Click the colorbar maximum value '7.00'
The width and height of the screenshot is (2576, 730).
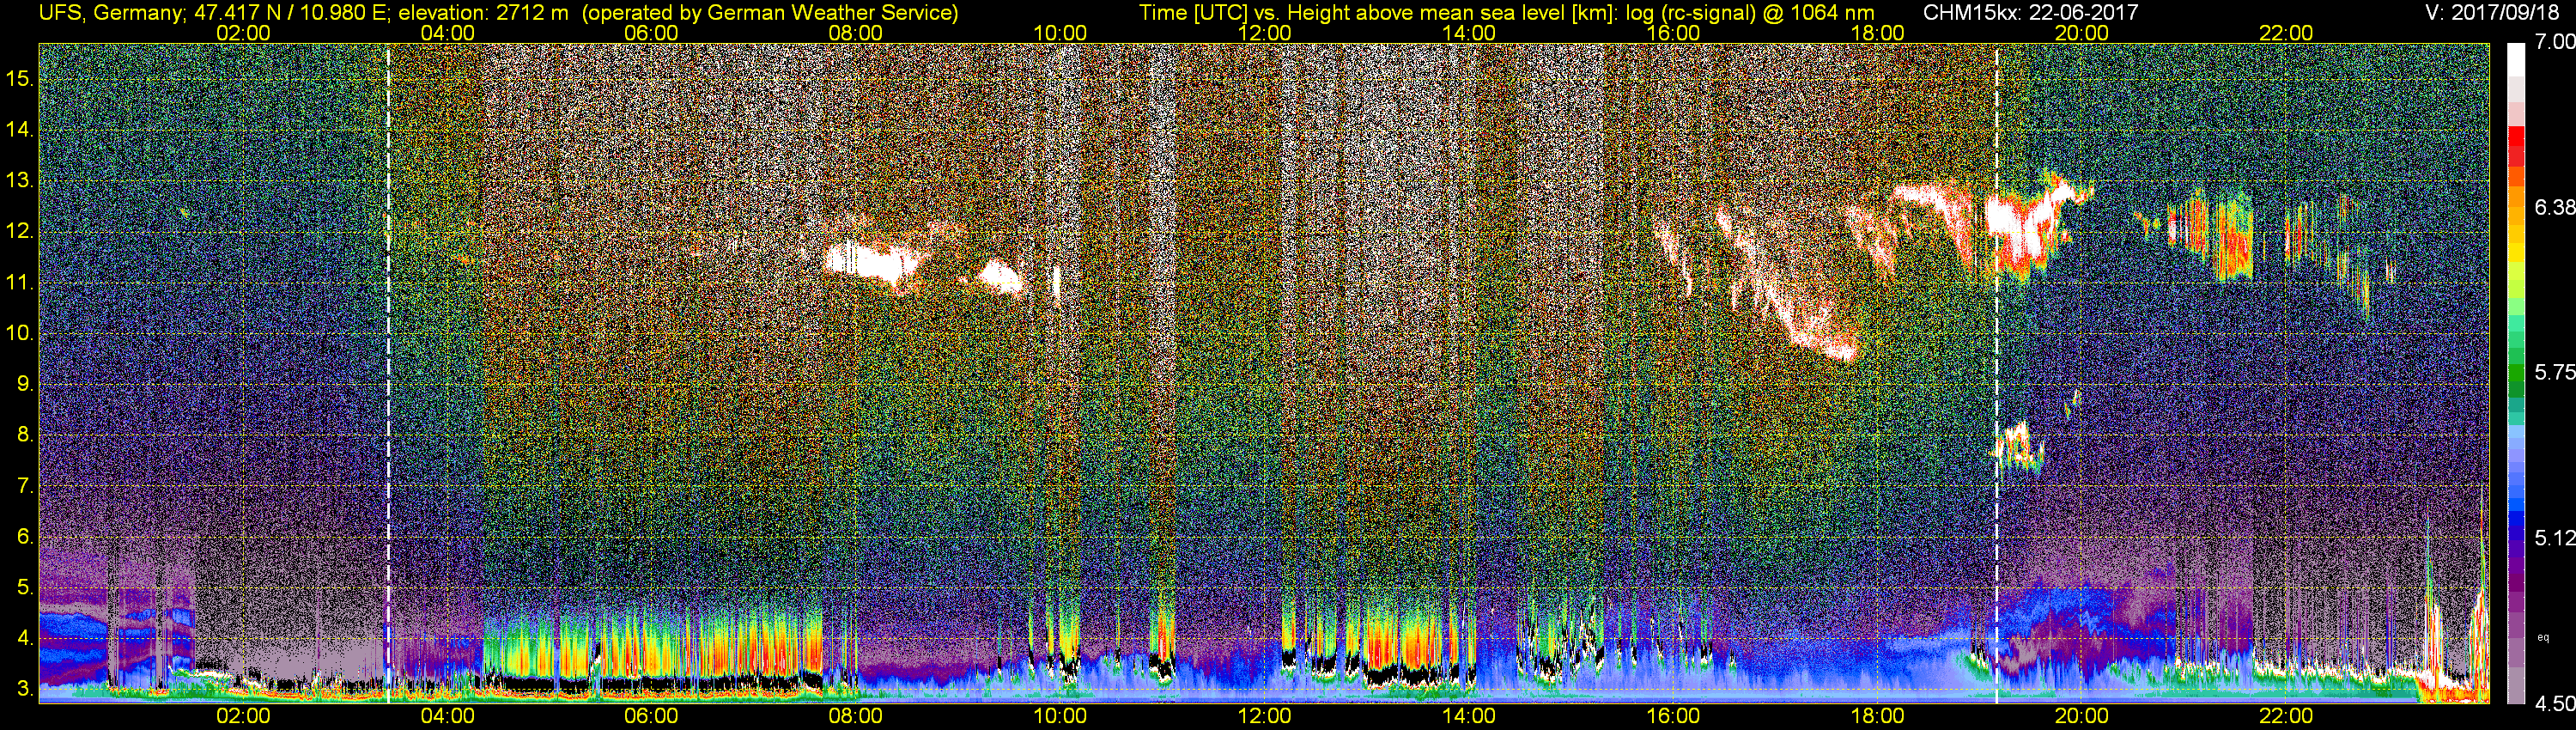(2554, 42)
